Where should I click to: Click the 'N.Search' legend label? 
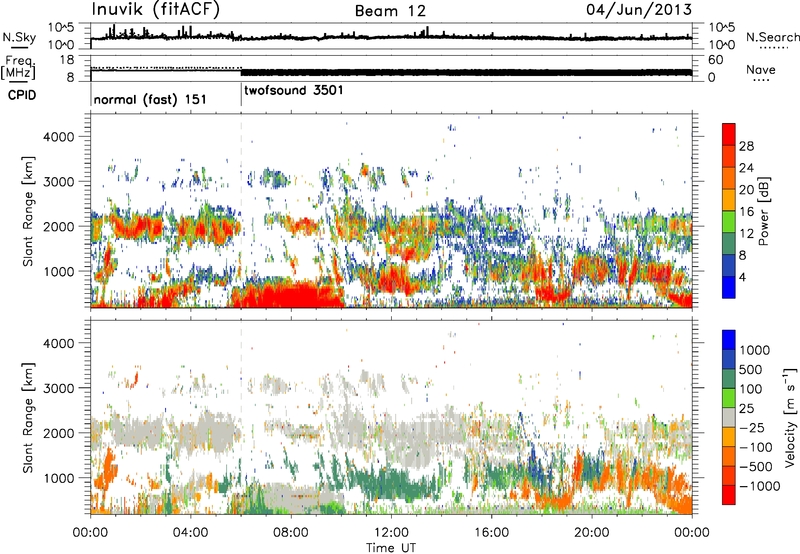coord(772,37)
